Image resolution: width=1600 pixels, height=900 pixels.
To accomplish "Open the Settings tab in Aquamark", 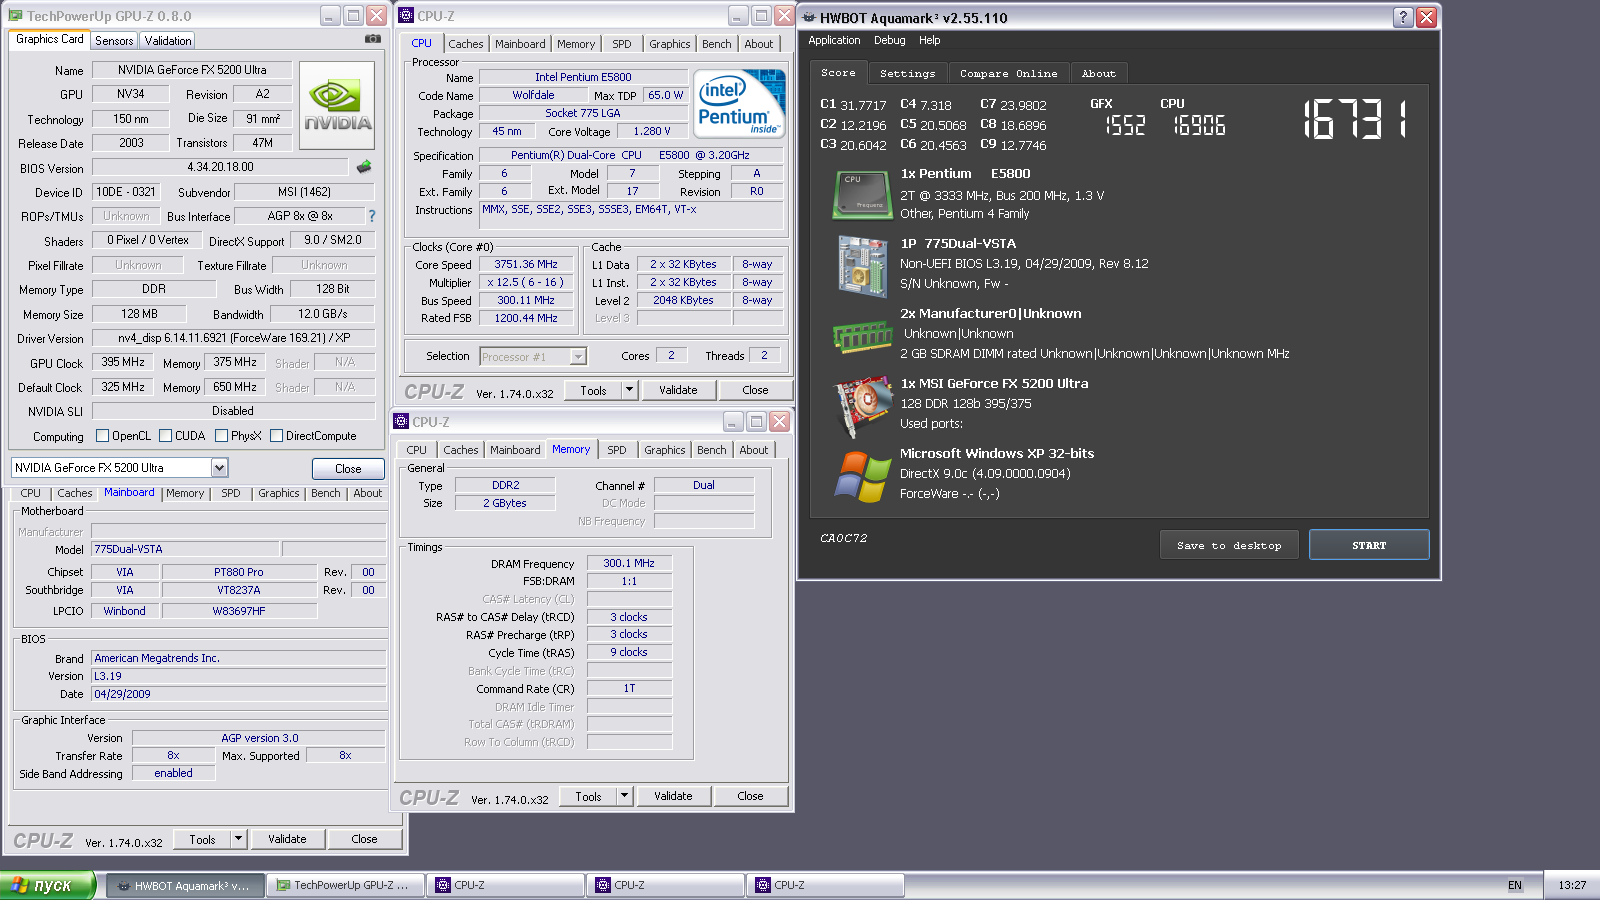I will 907,73.
